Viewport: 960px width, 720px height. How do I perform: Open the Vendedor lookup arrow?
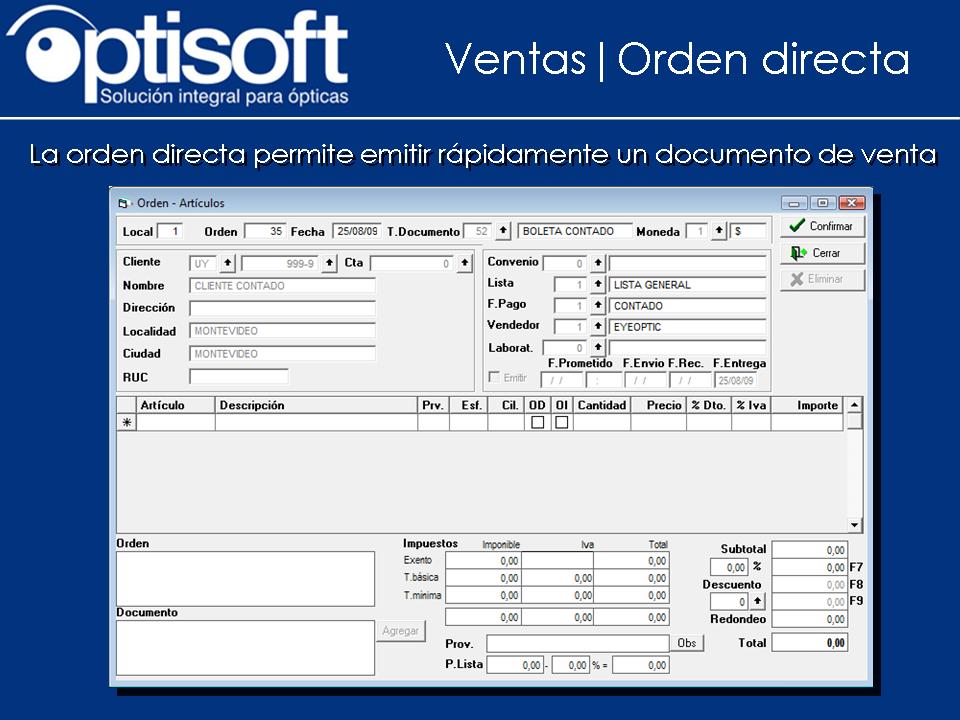tap(597, 325)
